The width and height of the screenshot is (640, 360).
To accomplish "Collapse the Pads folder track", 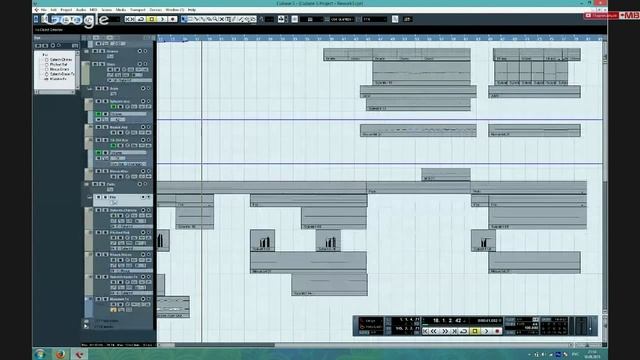I will click(x=87, y=184).
